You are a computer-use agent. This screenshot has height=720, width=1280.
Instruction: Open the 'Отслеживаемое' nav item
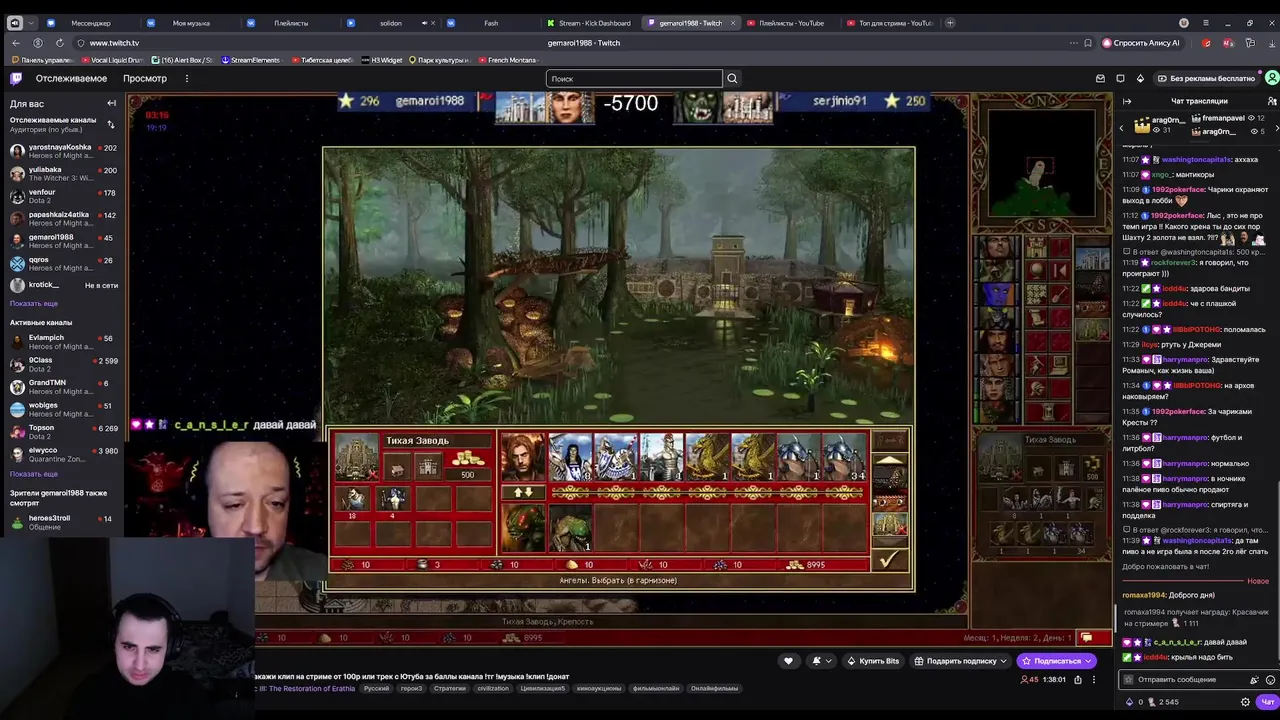[x=71, y=78]
